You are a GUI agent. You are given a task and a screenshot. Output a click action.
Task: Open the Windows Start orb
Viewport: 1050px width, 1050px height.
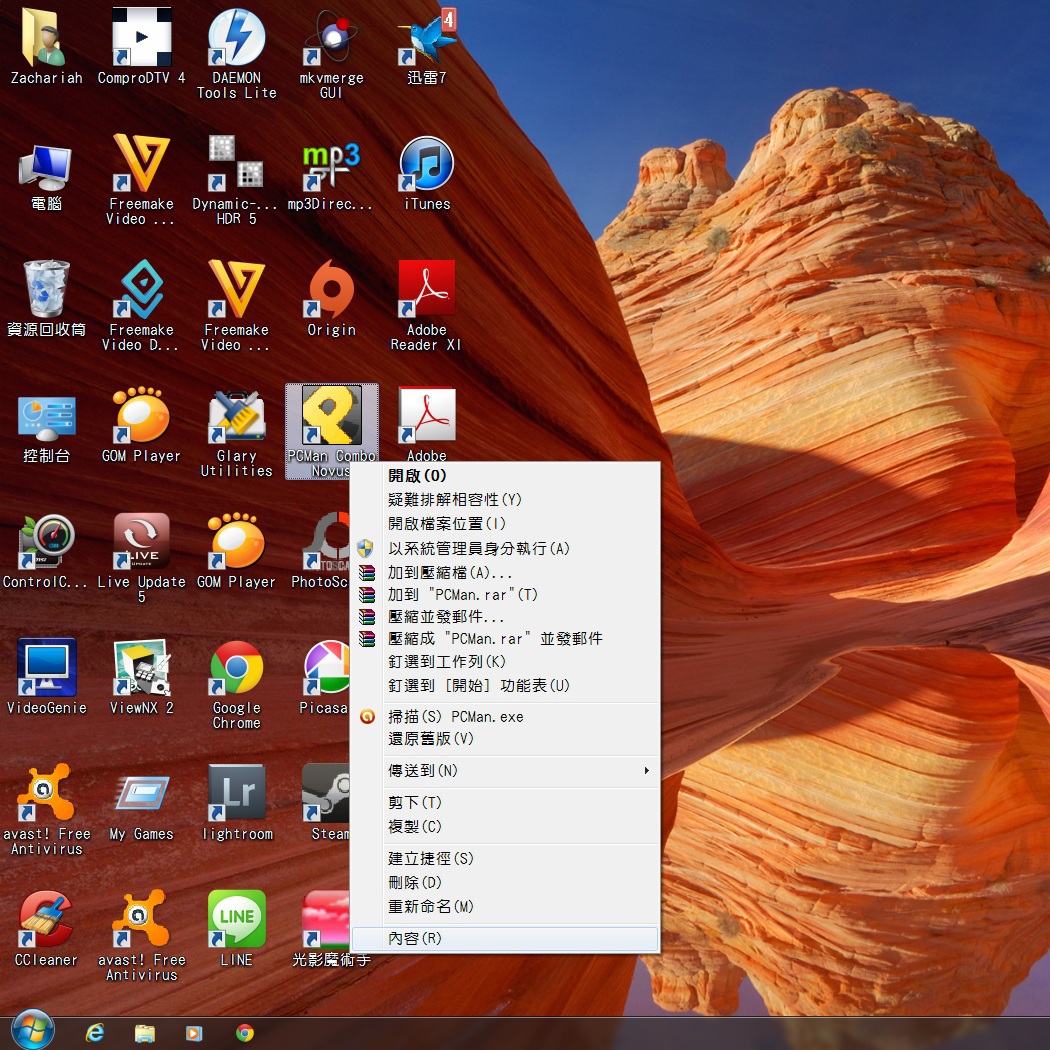pyautogui.click(x=31, y=1031)
